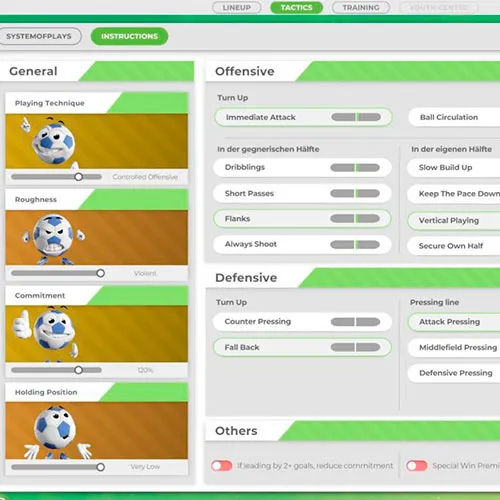The height and width of the screenshot is (500, 500).
Task: Toggle the Immediate Attack intensity indicator
Action: point(356,117)
